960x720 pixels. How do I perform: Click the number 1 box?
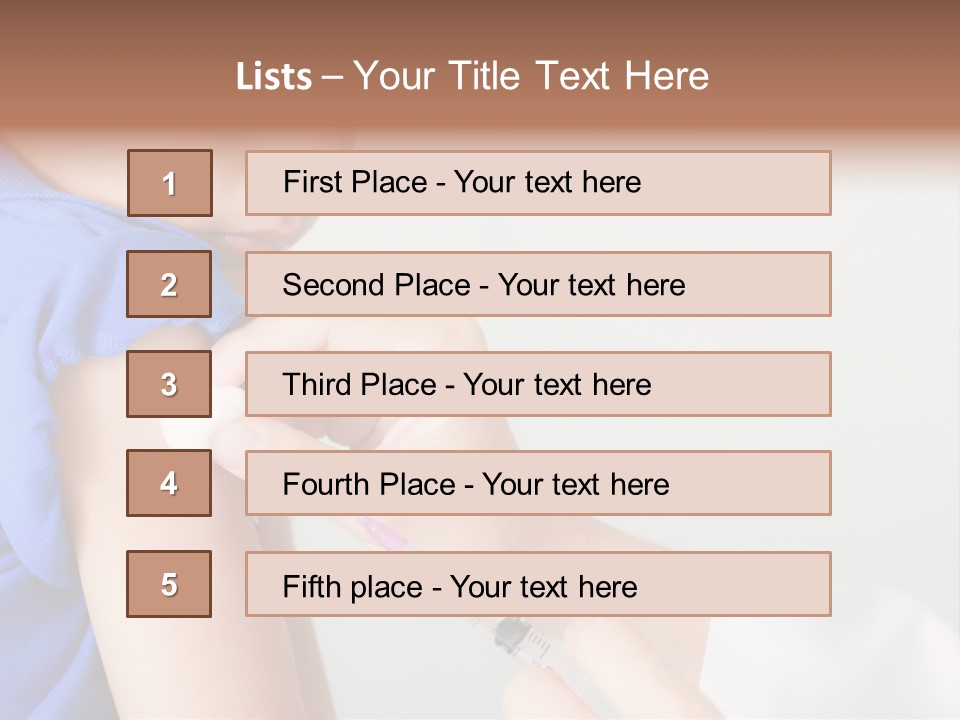[x=169, y=183]
